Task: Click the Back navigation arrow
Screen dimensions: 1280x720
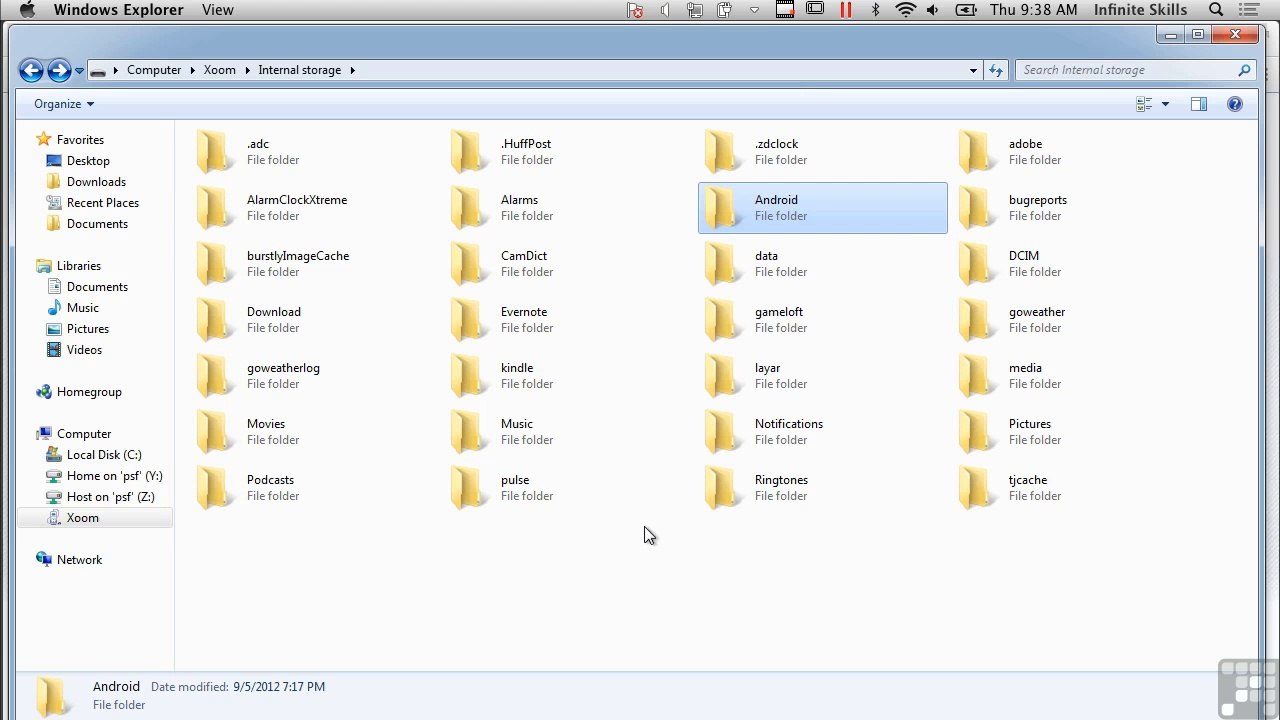Action: click(31, 70)
